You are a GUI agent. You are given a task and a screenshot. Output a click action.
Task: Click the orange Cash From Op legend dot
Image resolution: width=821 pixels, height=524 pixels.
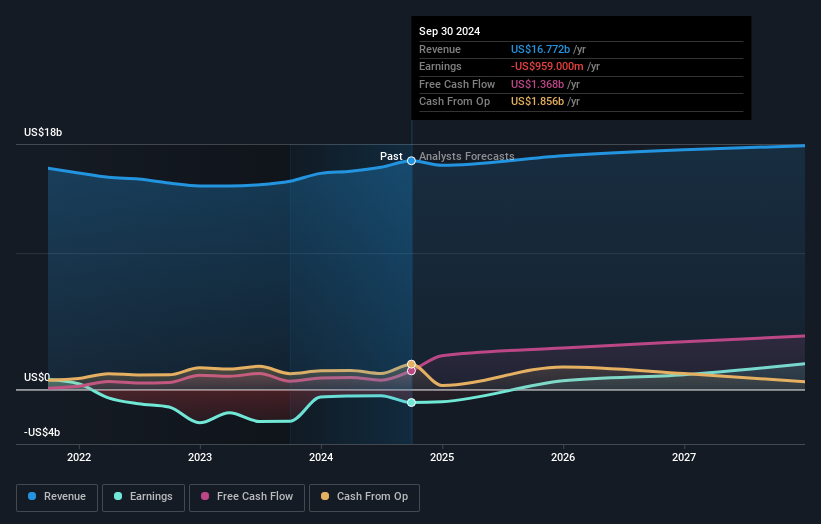tap(325, 496)
